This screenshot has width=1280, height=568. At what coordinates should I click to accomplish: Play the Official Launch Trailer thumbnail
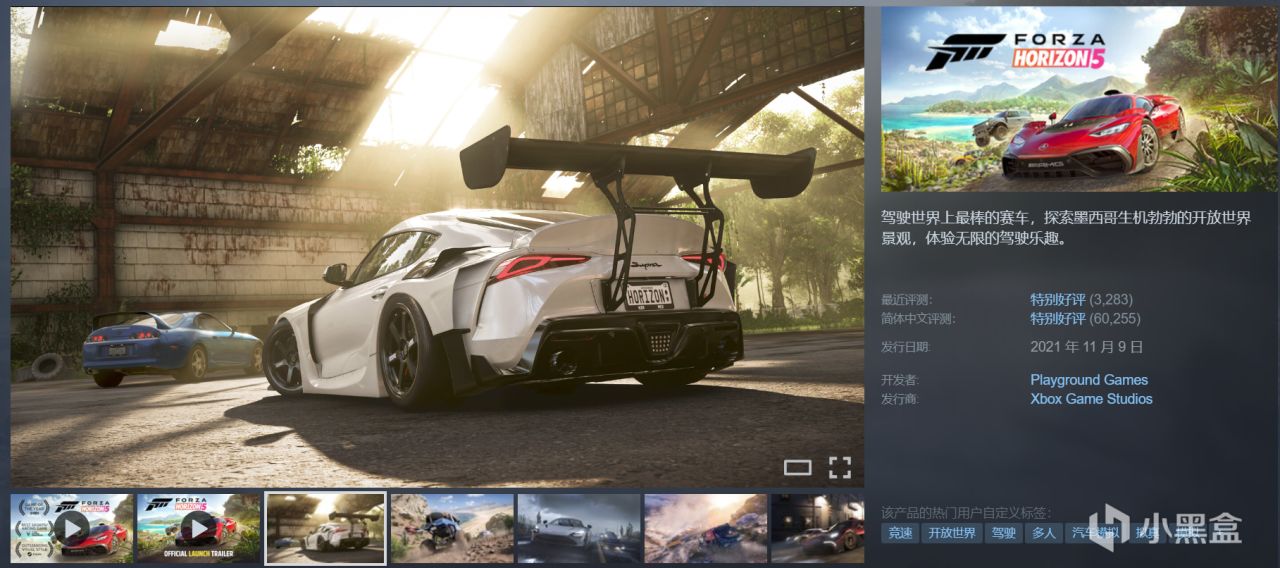[198, 528]
